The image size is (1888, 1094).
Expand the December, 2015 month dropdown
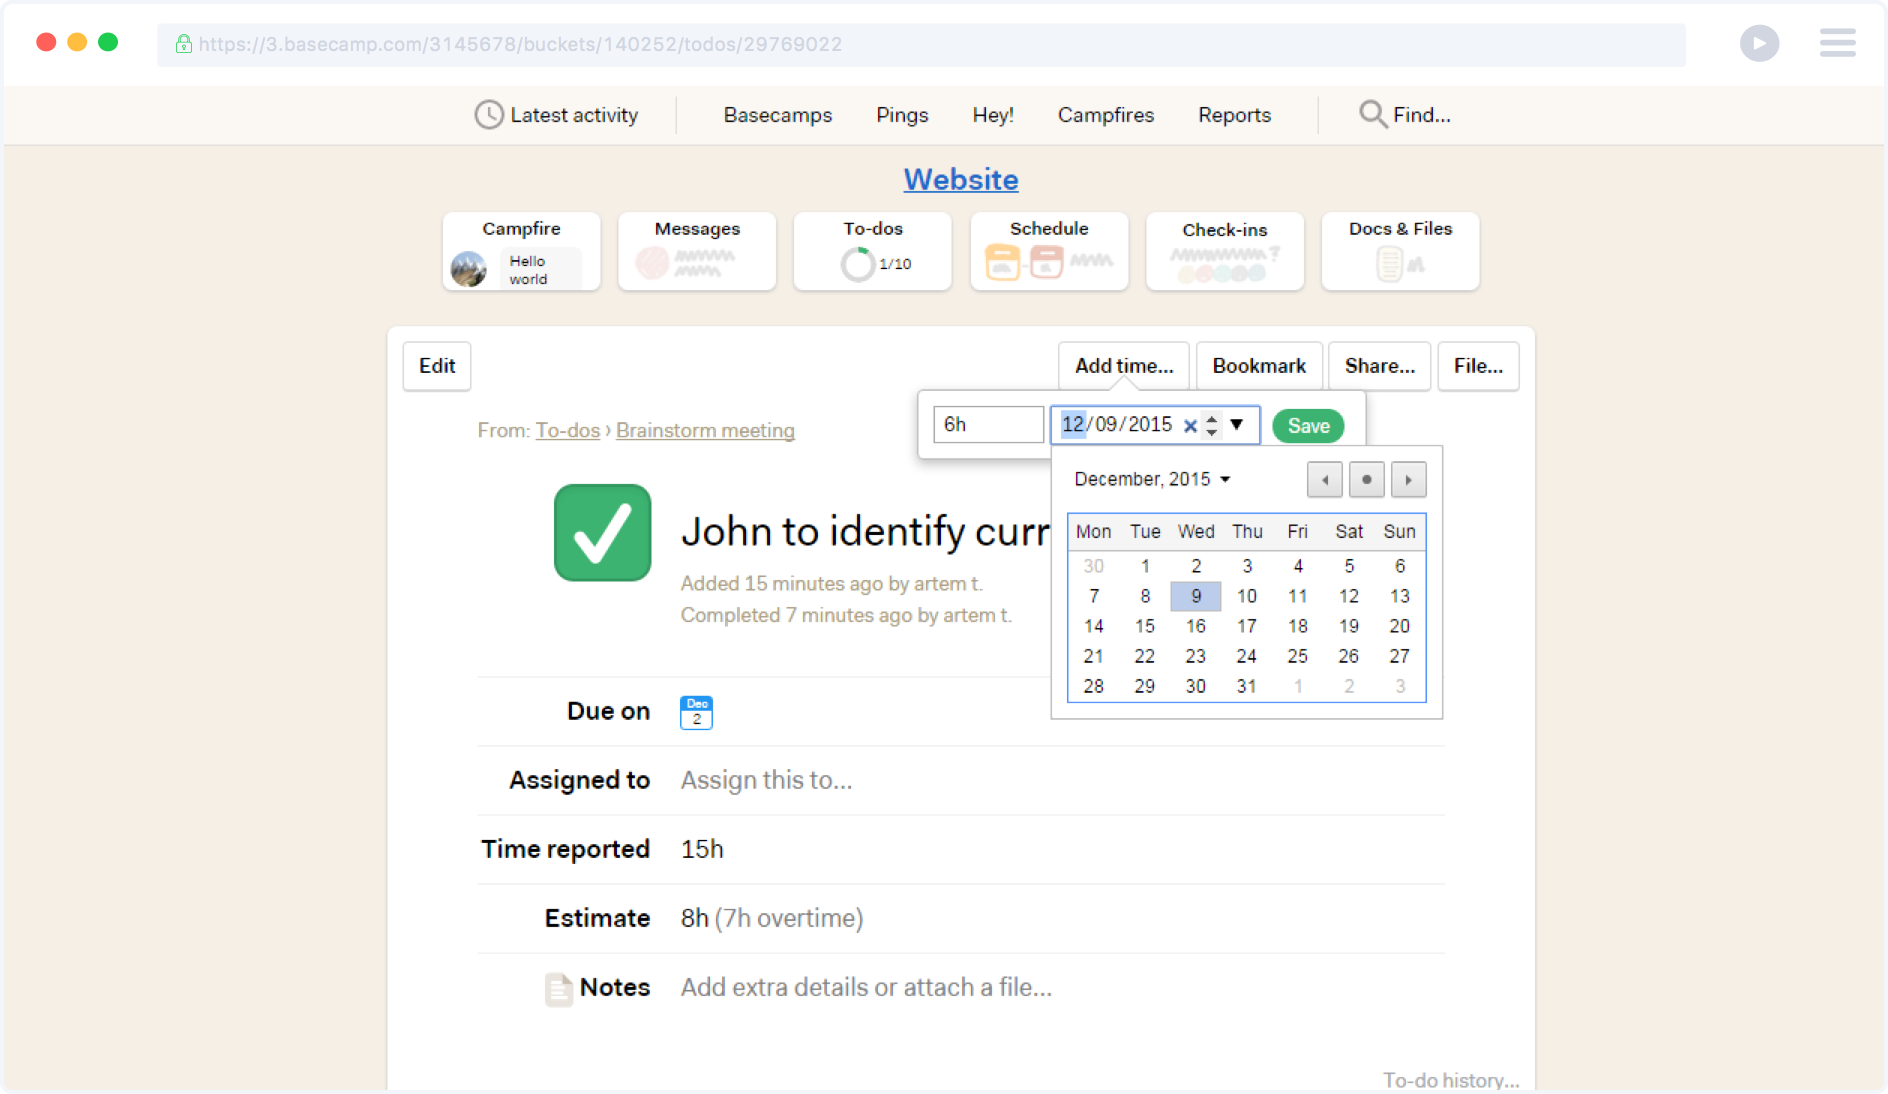[x=1152, y=479]
